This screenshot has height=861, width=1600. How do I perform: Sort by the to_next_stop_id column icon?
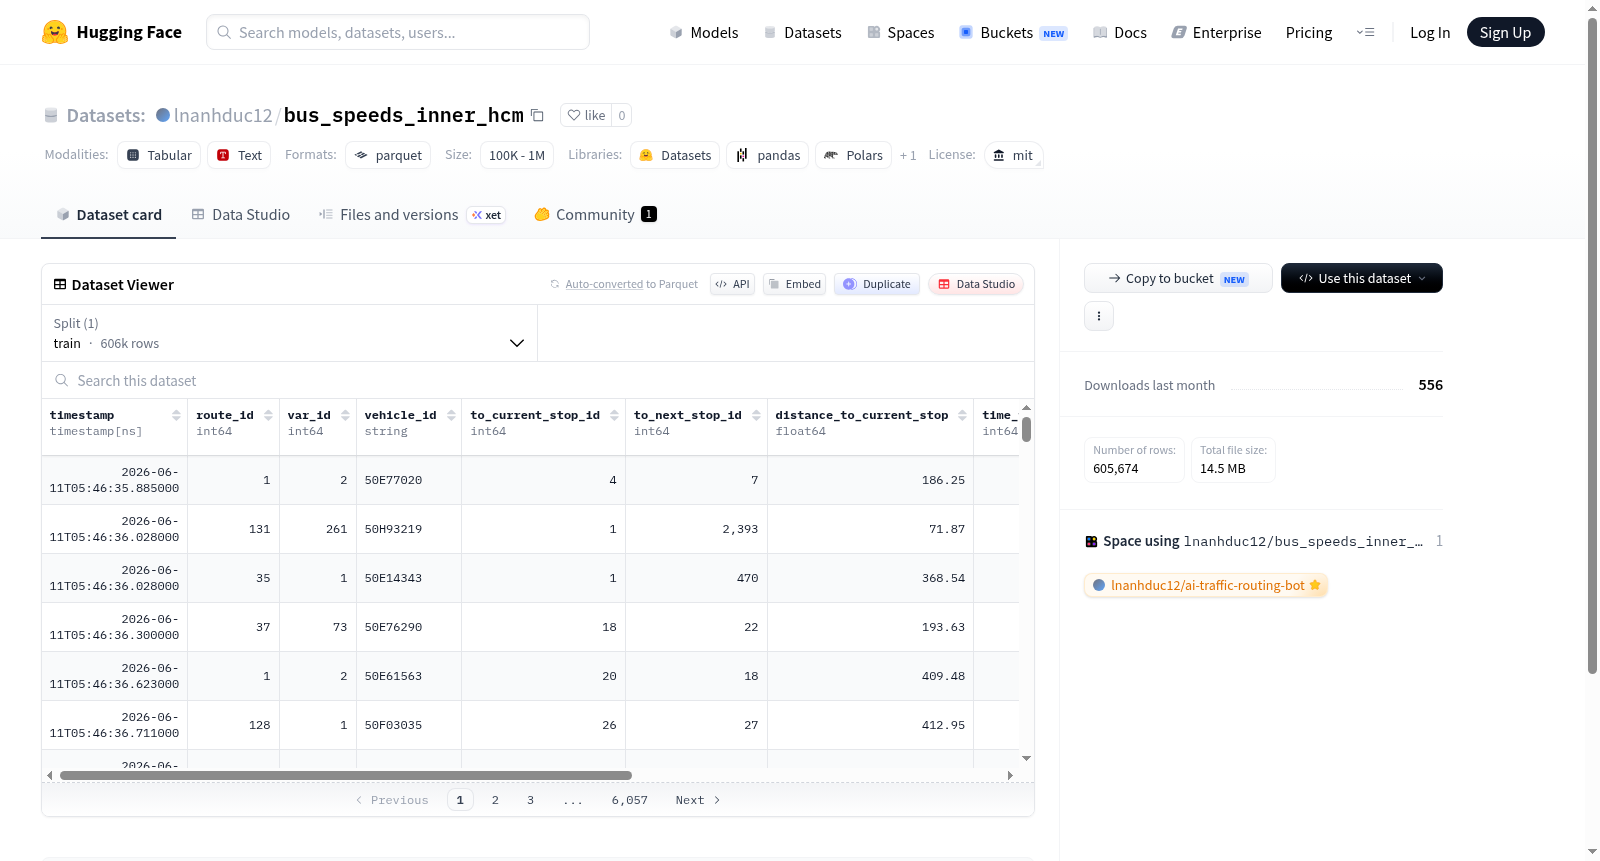(x=756, y=415)
